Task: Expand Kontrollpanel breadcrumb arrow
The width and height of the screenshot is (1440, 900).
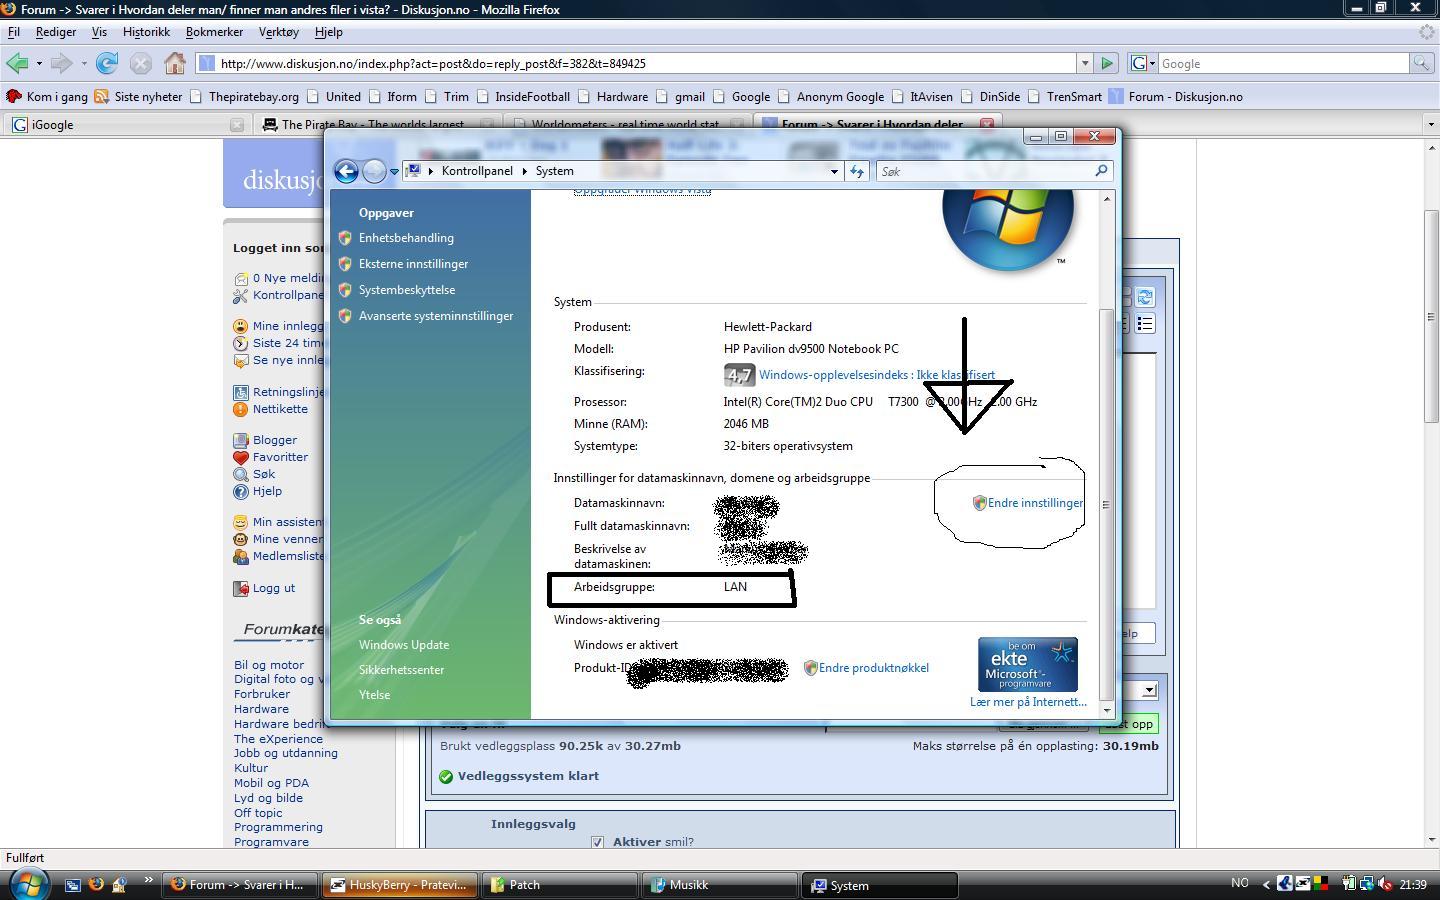Action: [x=524, y=171]
